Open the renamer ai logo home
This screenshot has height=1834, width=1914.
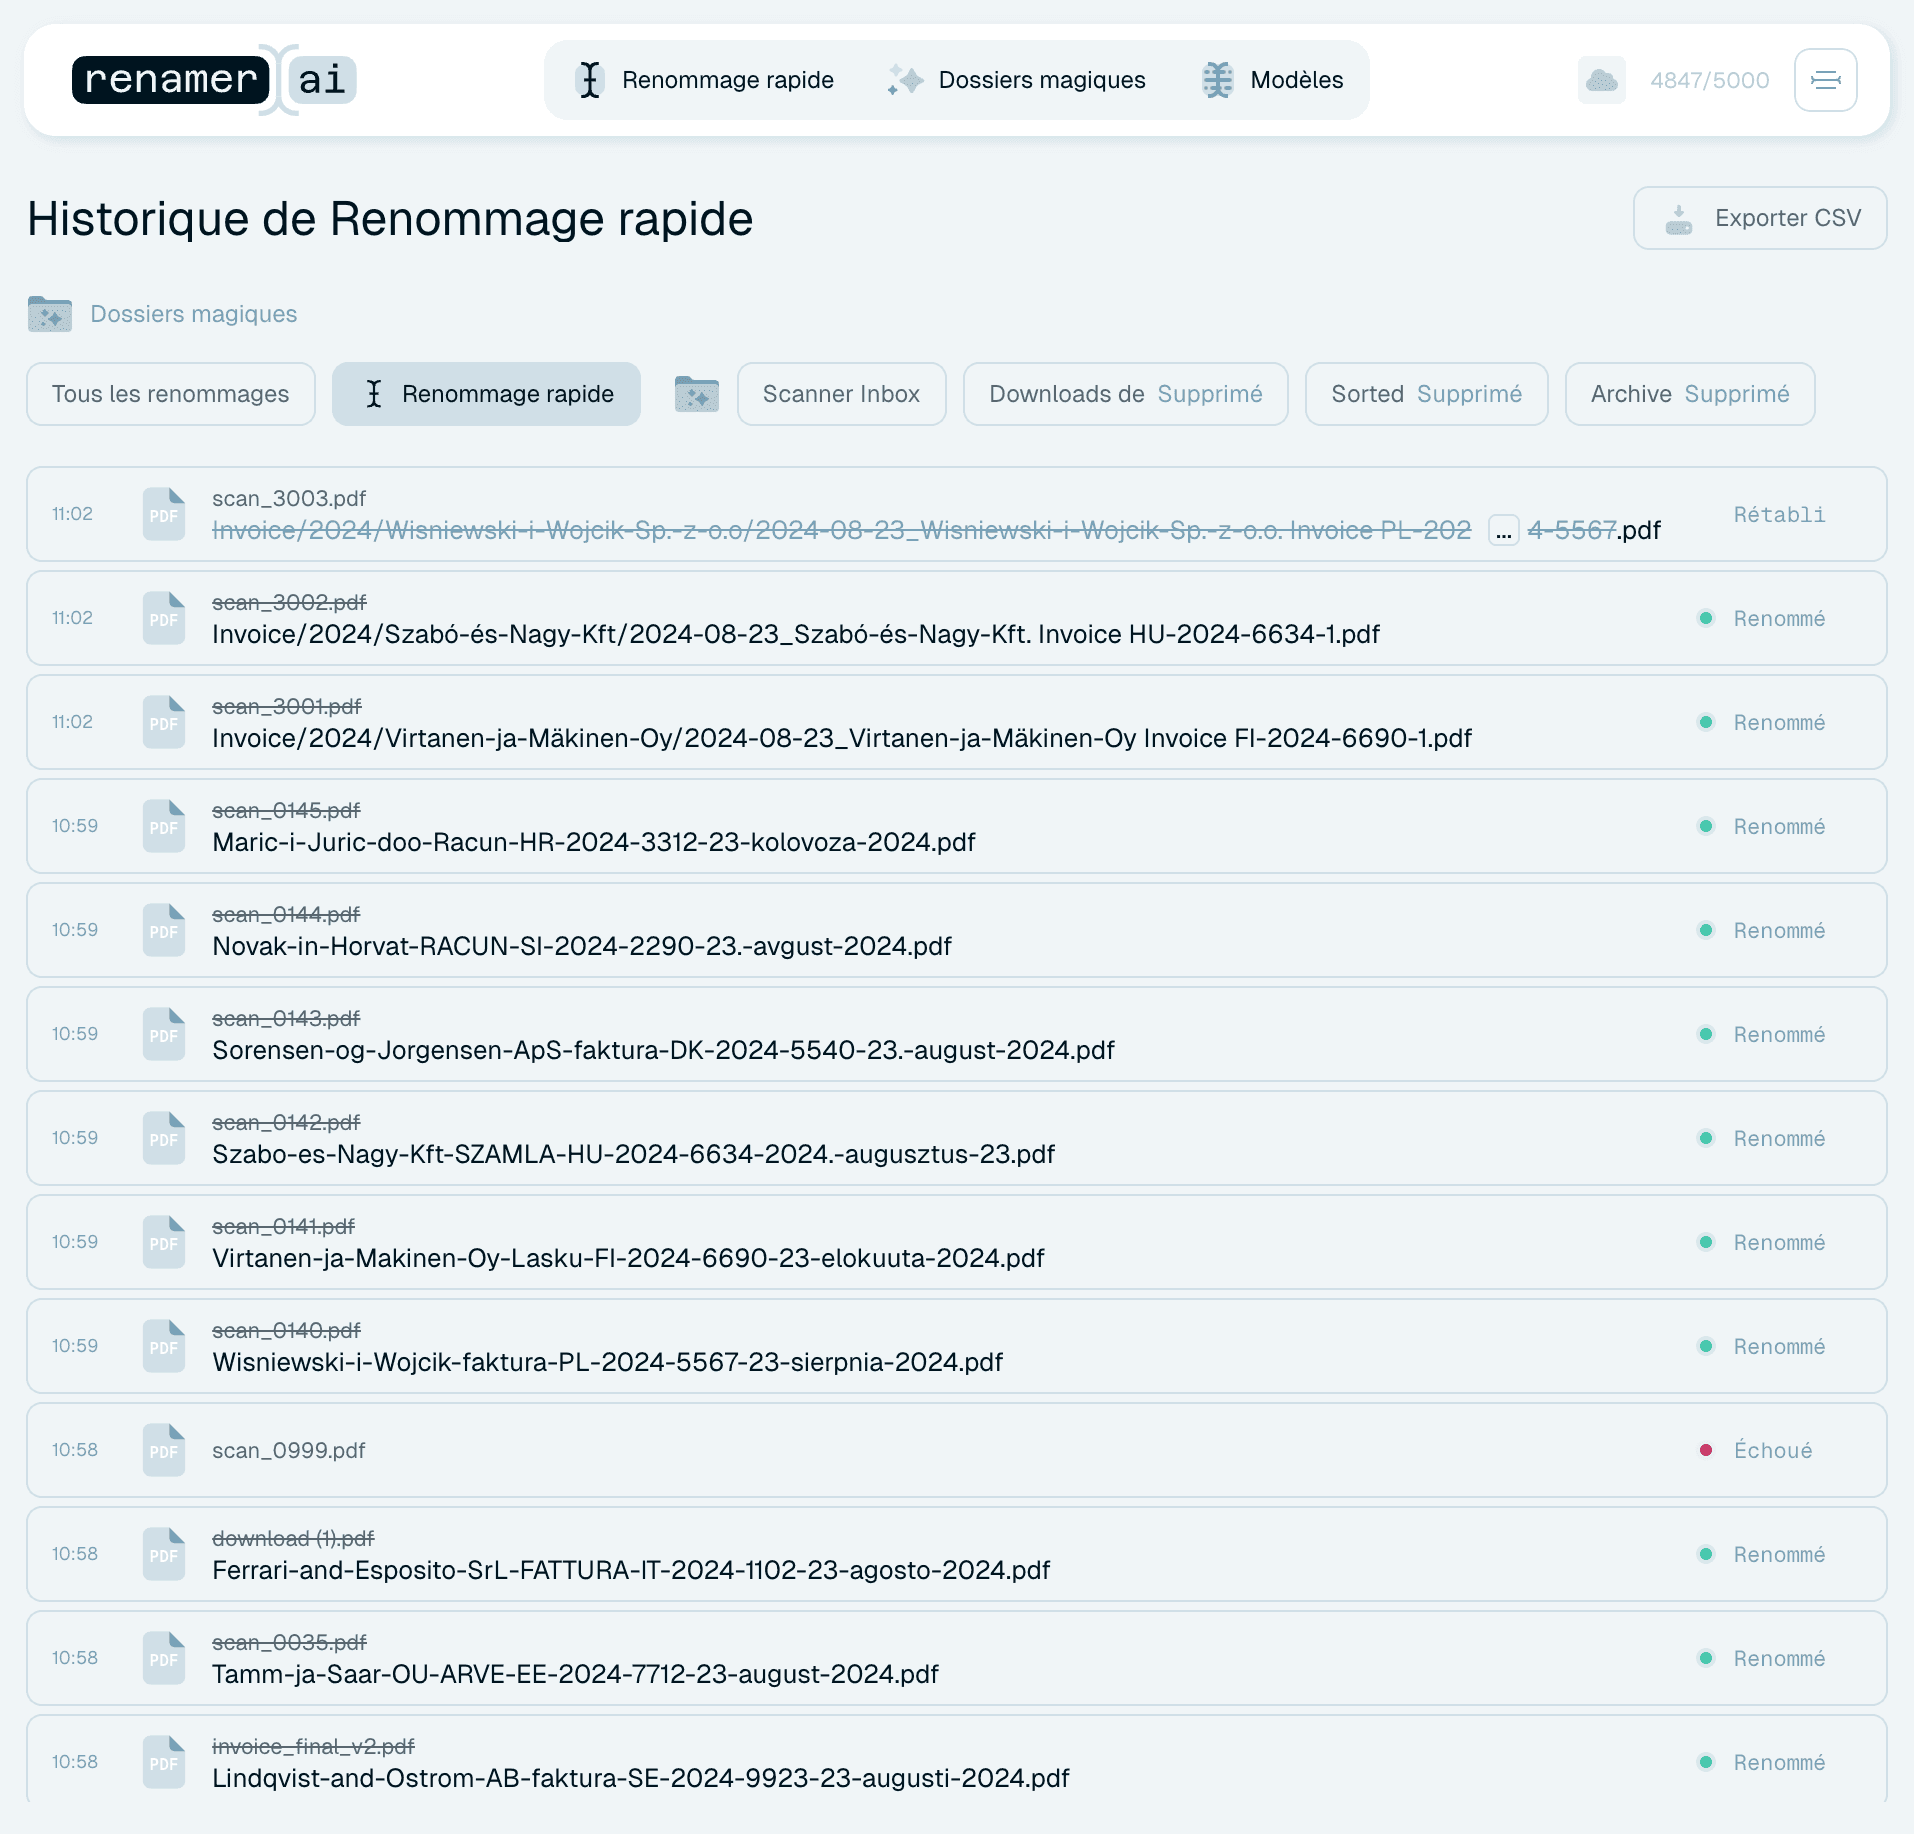point(214,80)
